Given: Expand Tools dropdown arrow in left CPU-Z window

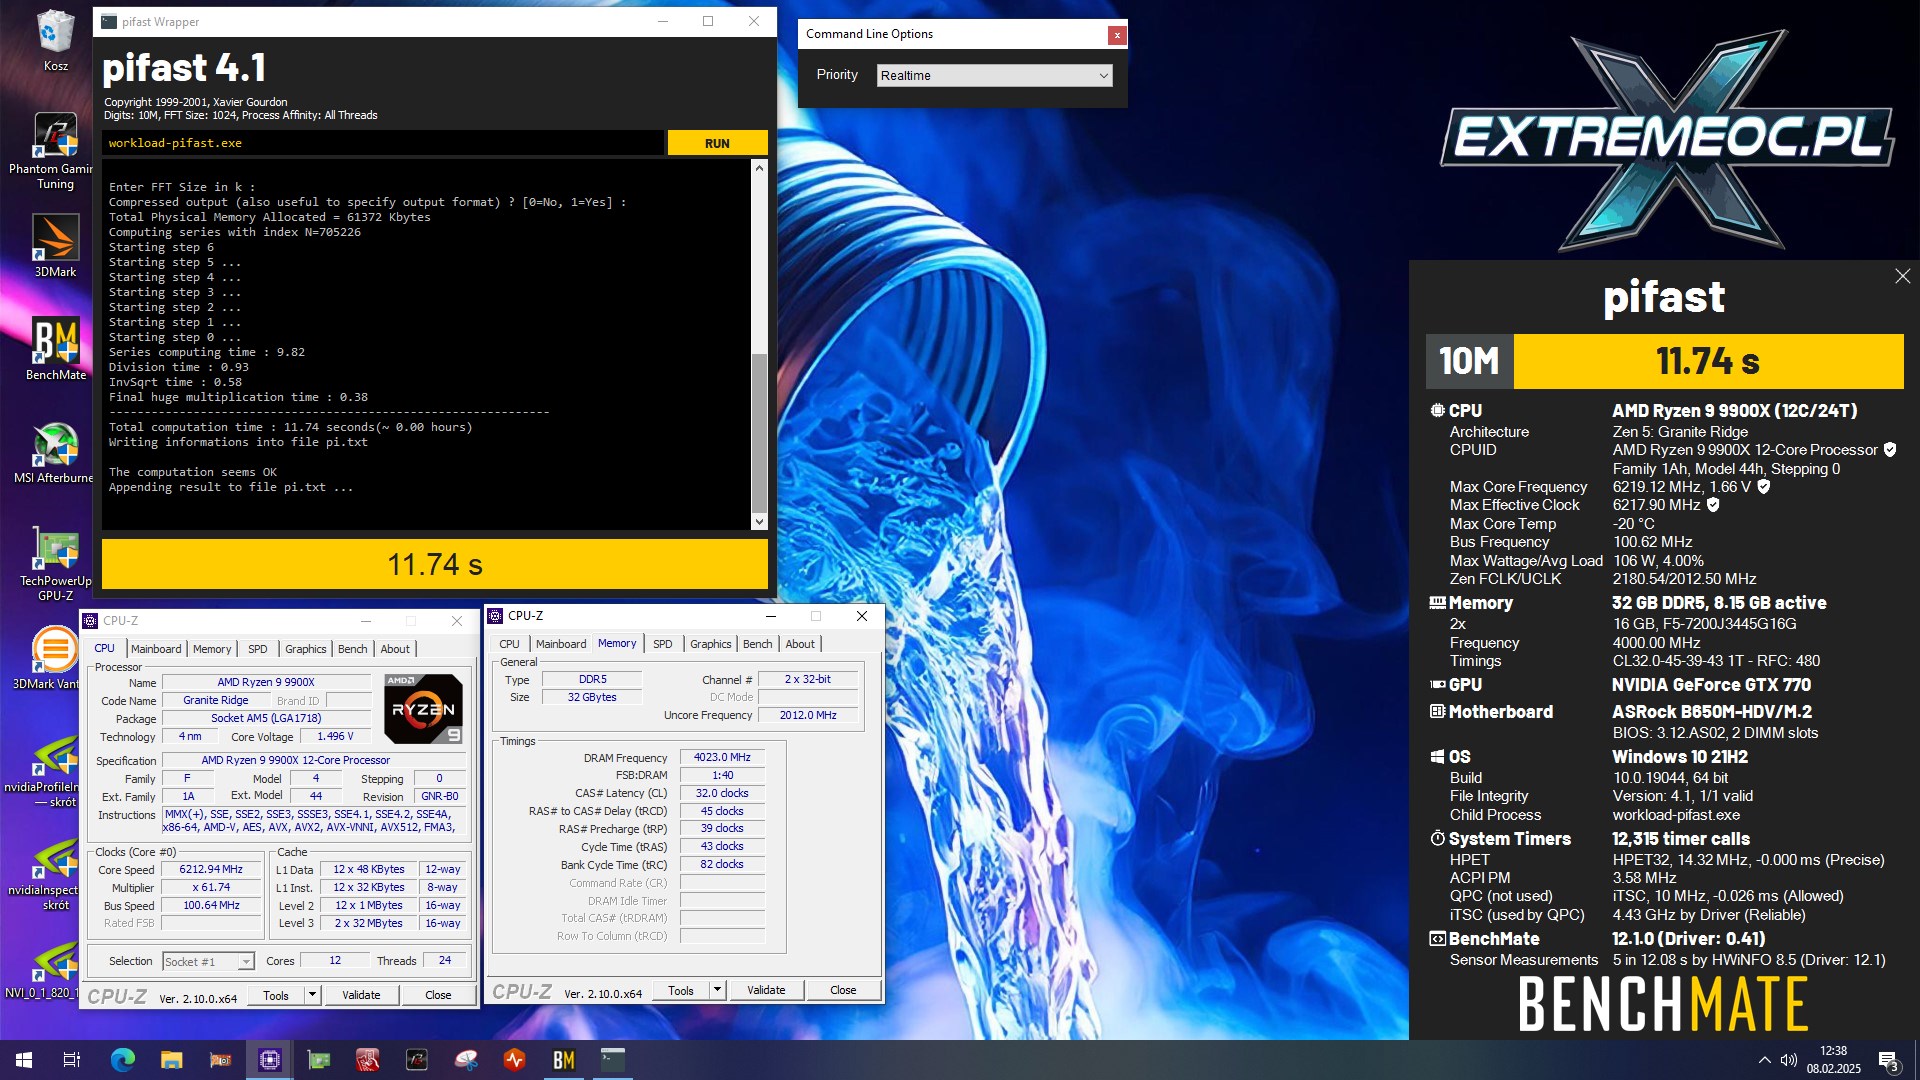Looking at the screenshot, I should tap(312, 995).
